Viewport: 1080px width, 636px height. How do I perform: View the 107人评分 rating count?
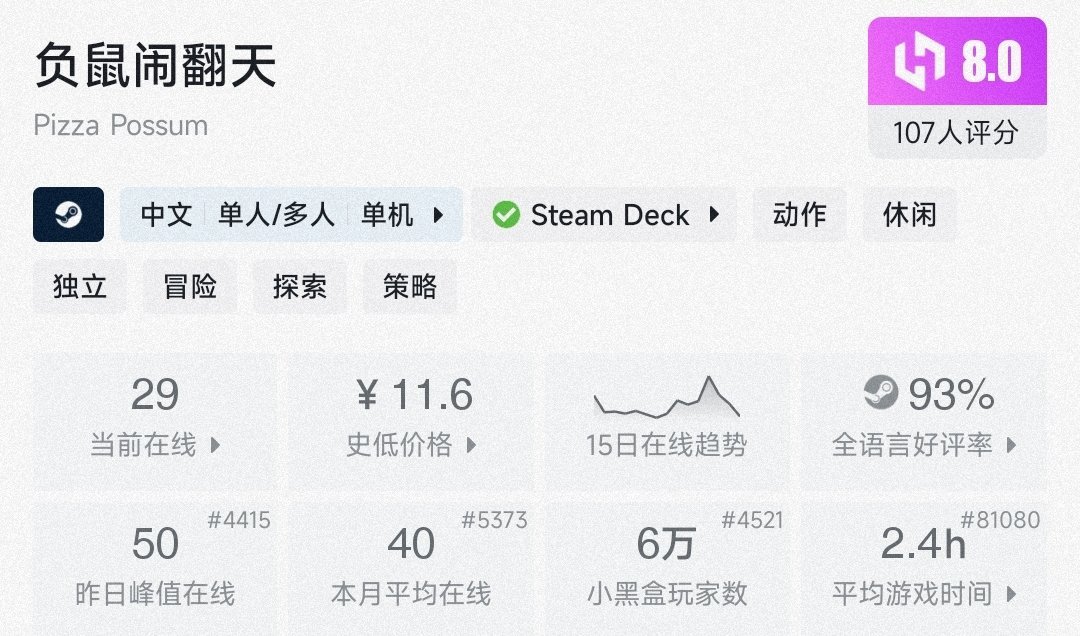coord(956,132)
